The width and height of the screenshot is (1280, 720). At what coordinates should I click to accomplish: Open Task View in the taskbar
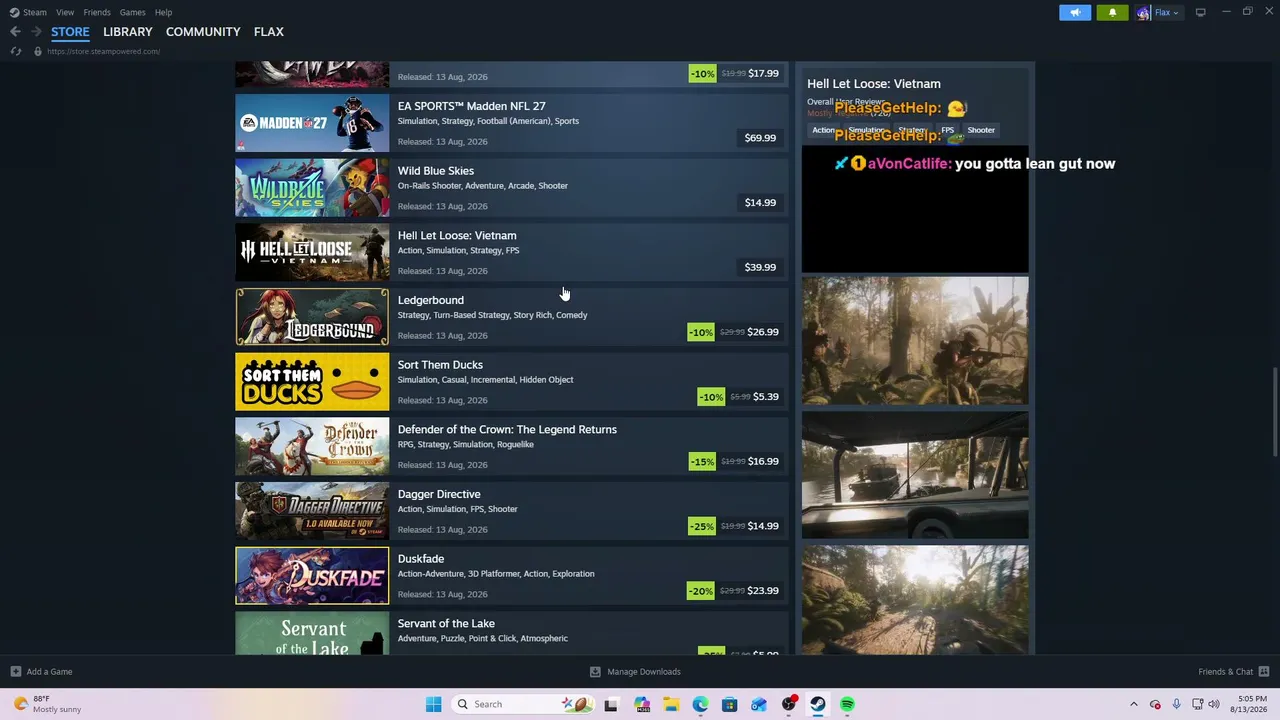click(611, 704)
